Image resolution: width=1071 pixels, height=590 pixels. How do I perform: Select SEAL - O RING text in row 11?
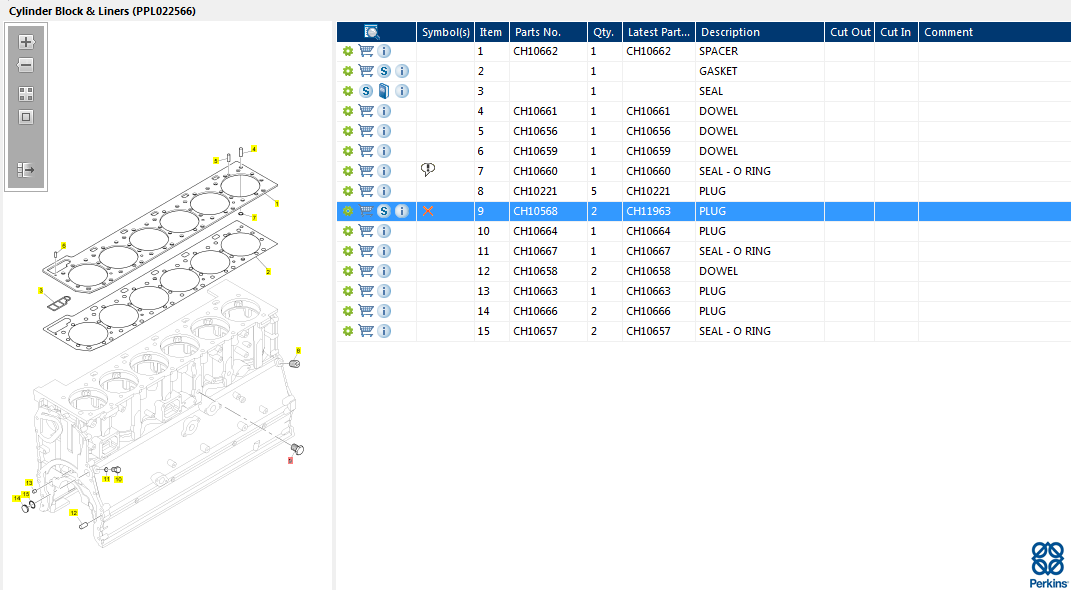point(735,251)
